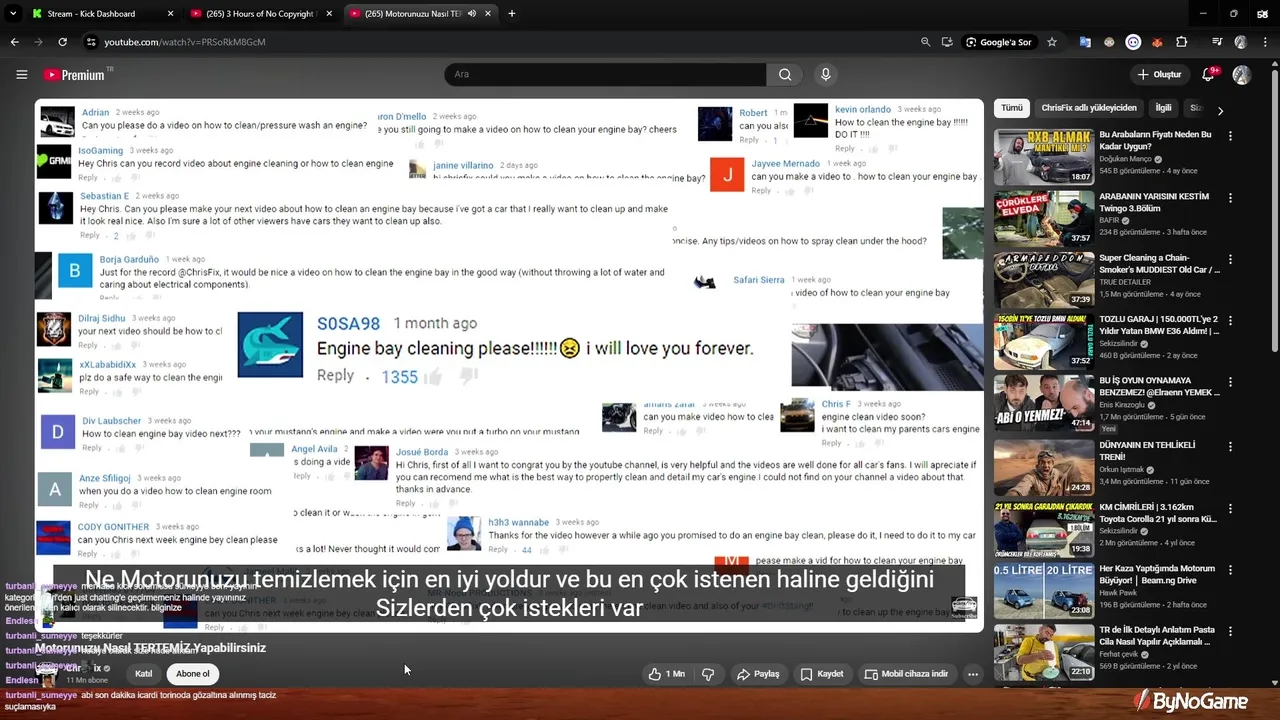The height and width of the screenshot is (720, 1280).
Task: Click the Google'a Sor button
Action: (x=998, y=42)
